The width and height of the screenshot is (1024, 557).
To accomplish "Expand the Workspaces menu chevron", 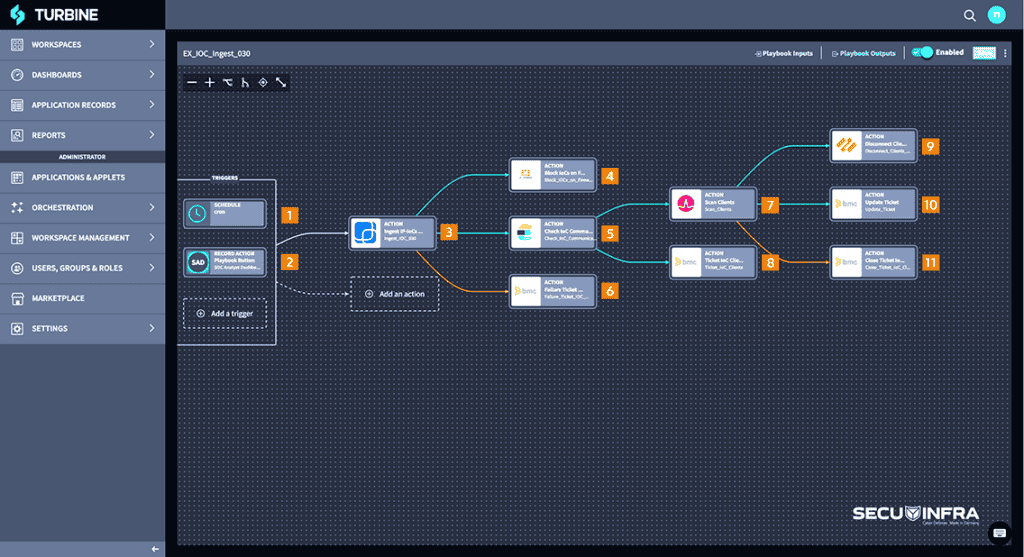I will [152, 44].
